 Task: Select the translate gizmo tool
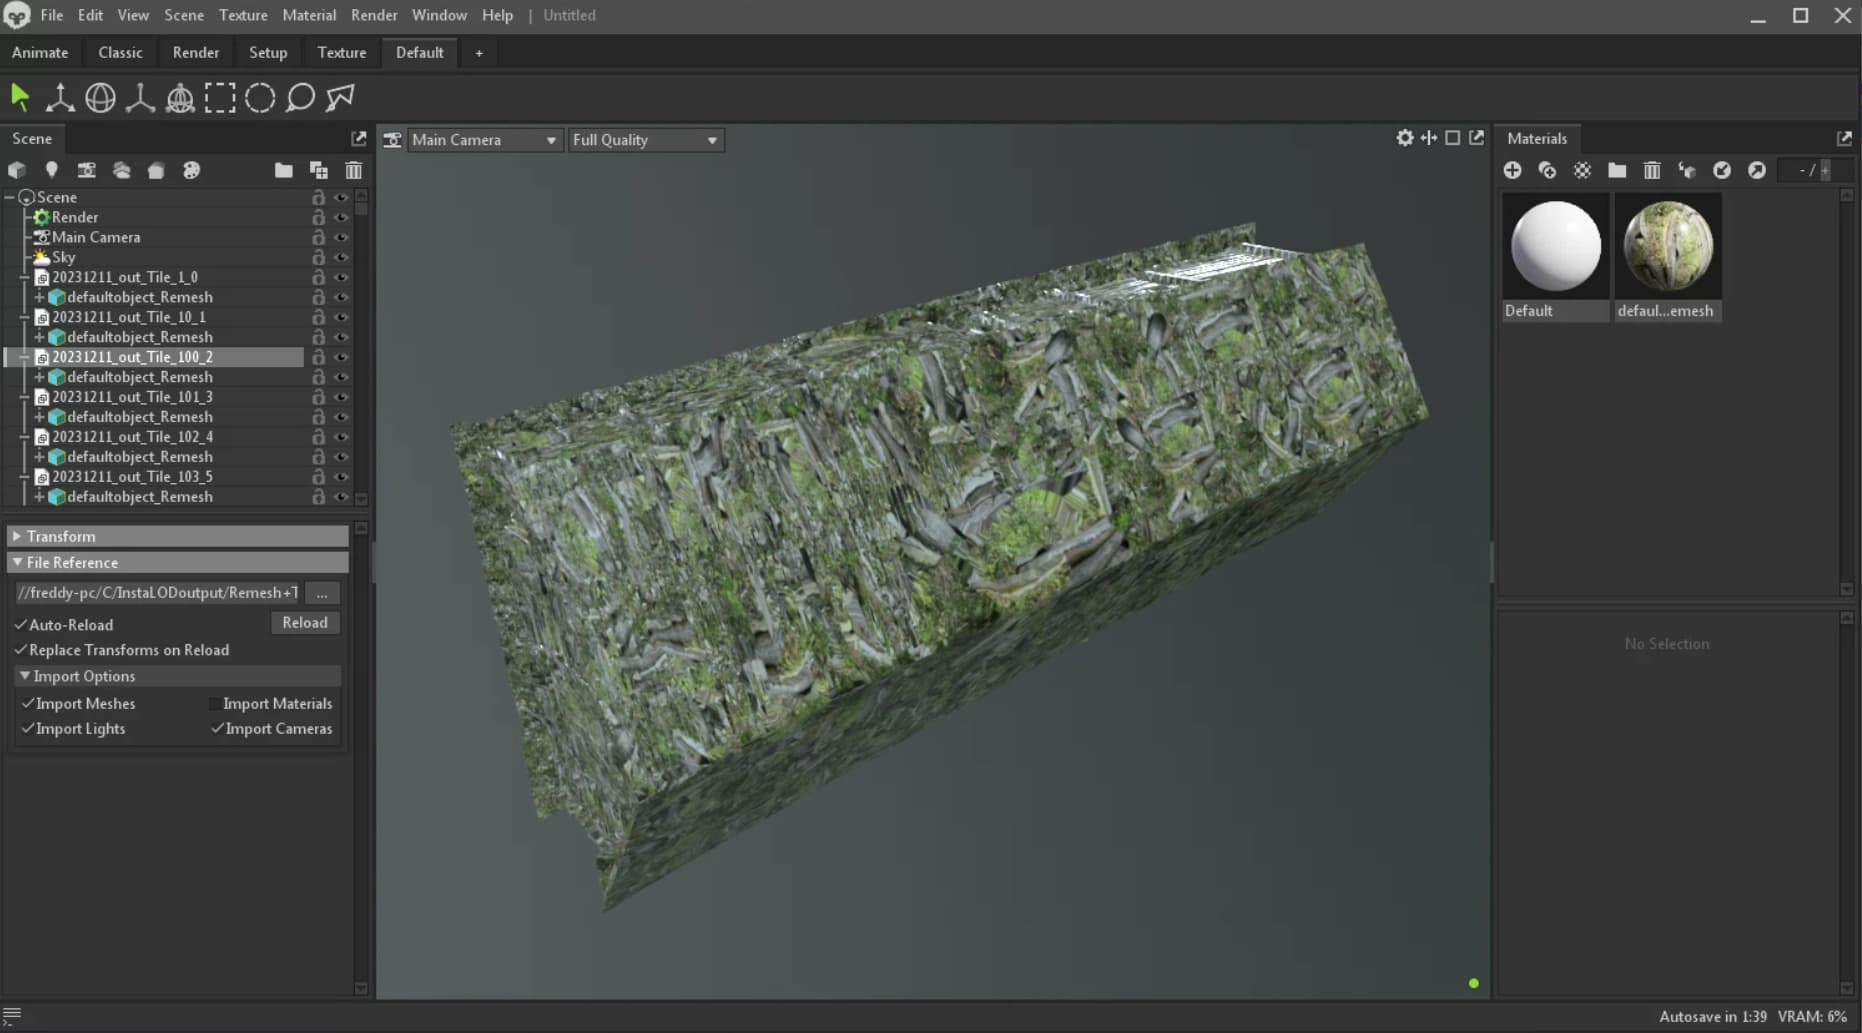(x=60, y=98)
